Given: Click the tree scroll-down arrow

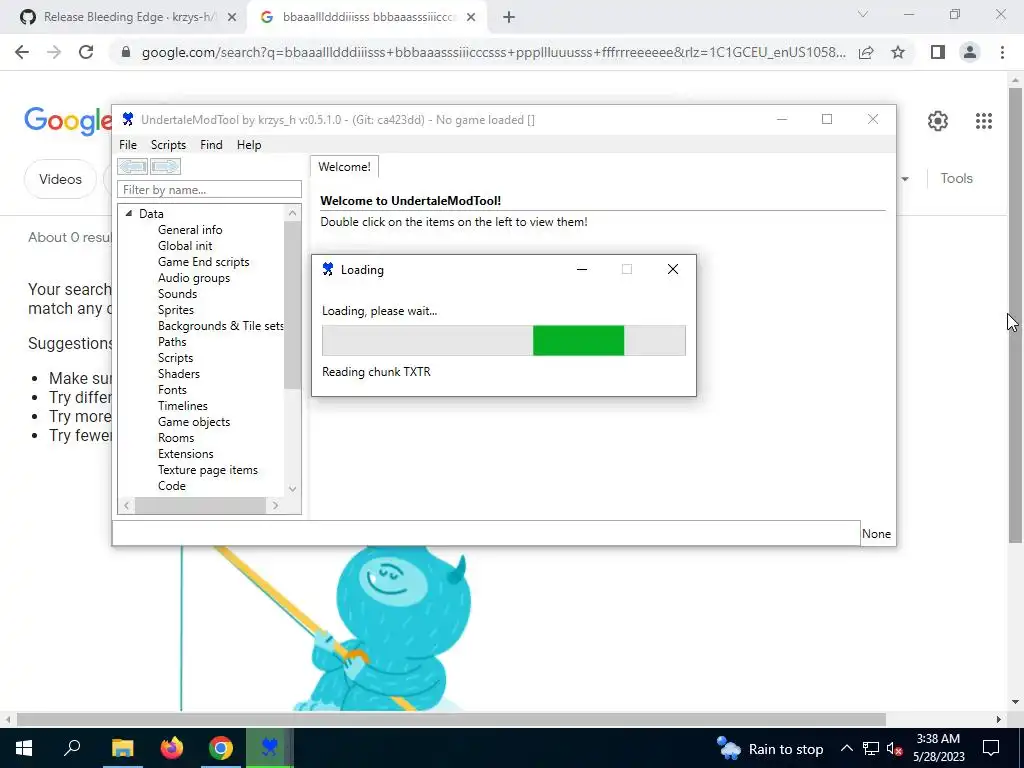Looking at the screenshot, I should point(293,488).
